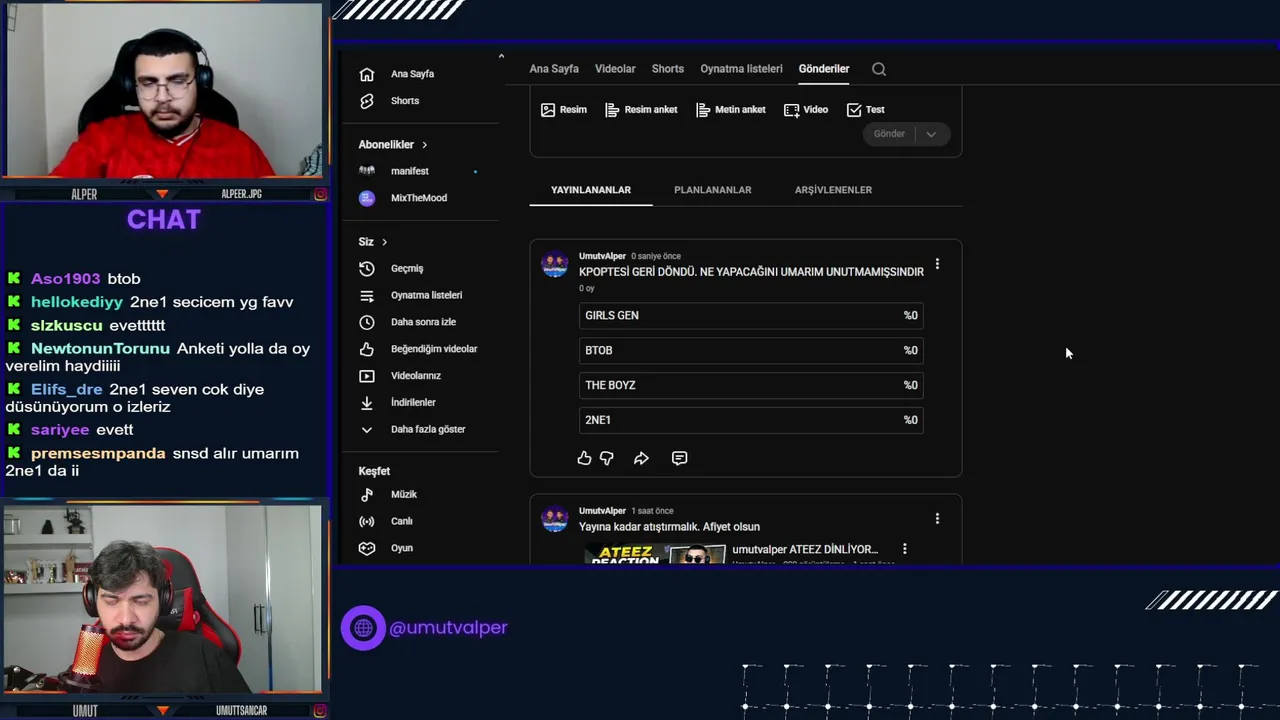The height and width of the screenshot is (720, 1280).
Task: Open Müzik under Keşfet
Action: point(404,495)
